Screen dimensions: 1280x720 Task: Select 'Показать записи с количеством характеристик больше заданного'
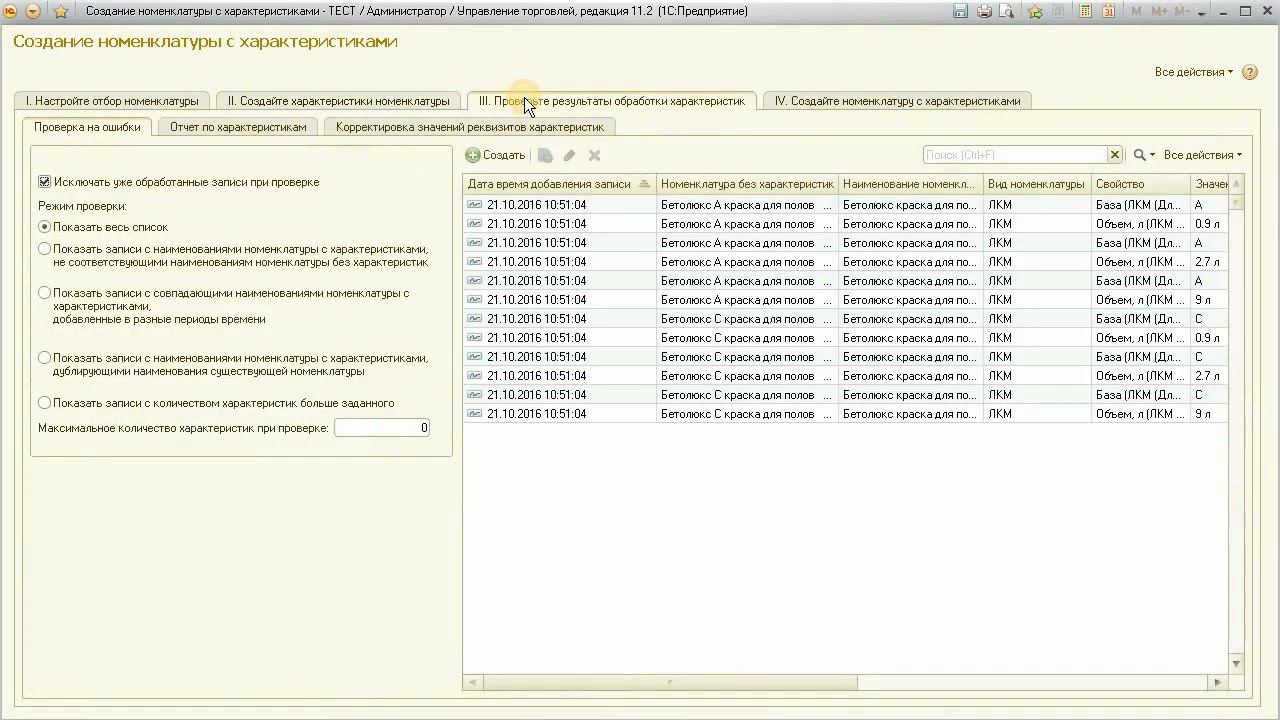pos(44,403)
